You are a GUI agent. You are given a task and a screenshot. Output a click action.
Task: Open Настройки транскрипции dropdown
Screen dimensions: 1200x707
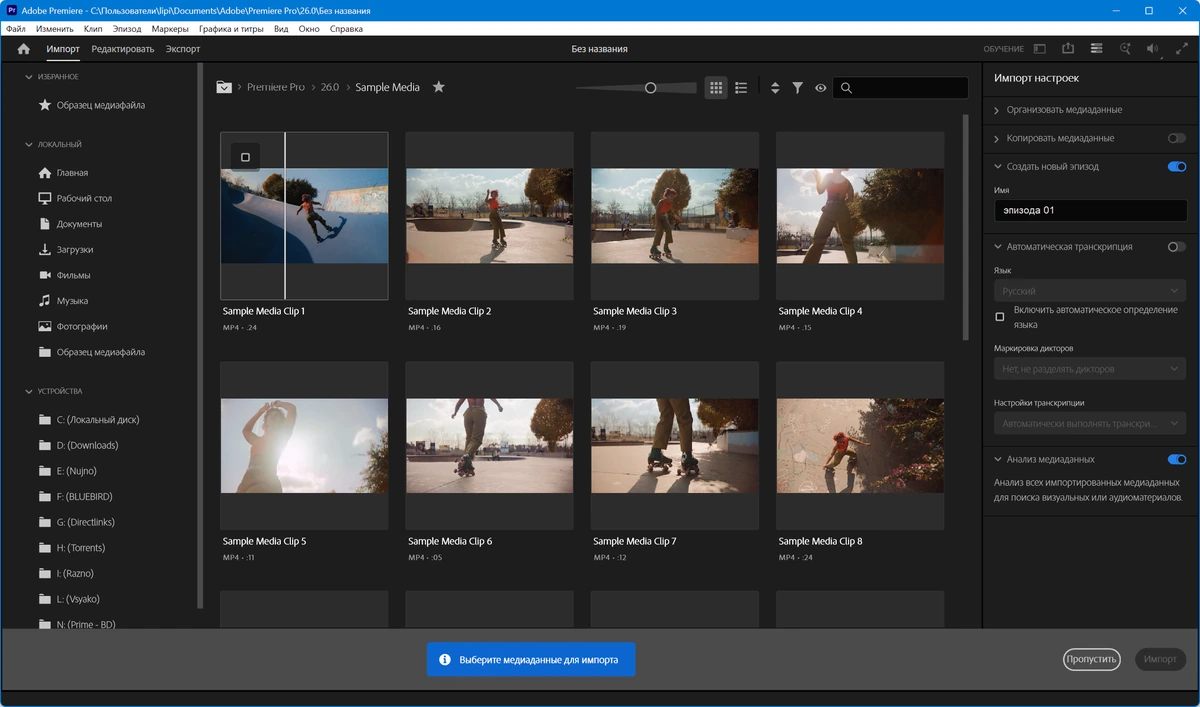point(1090,424)
